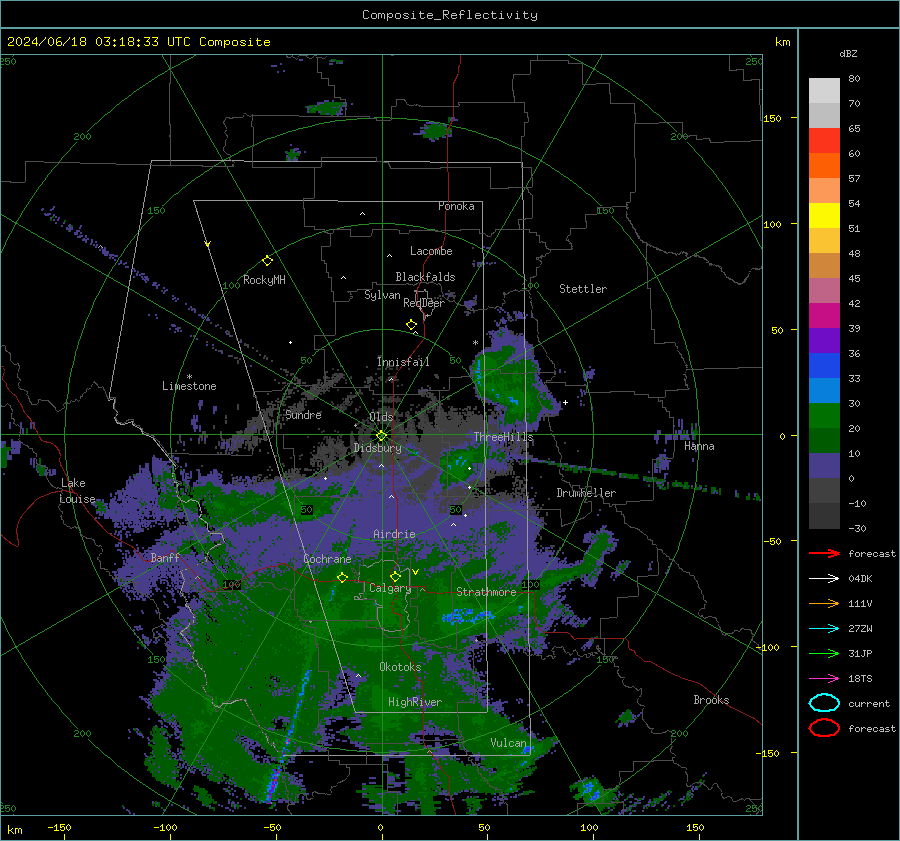Select the ThreeHills label
The width and height of the screenshot is (900, 841).
(503, 437)
